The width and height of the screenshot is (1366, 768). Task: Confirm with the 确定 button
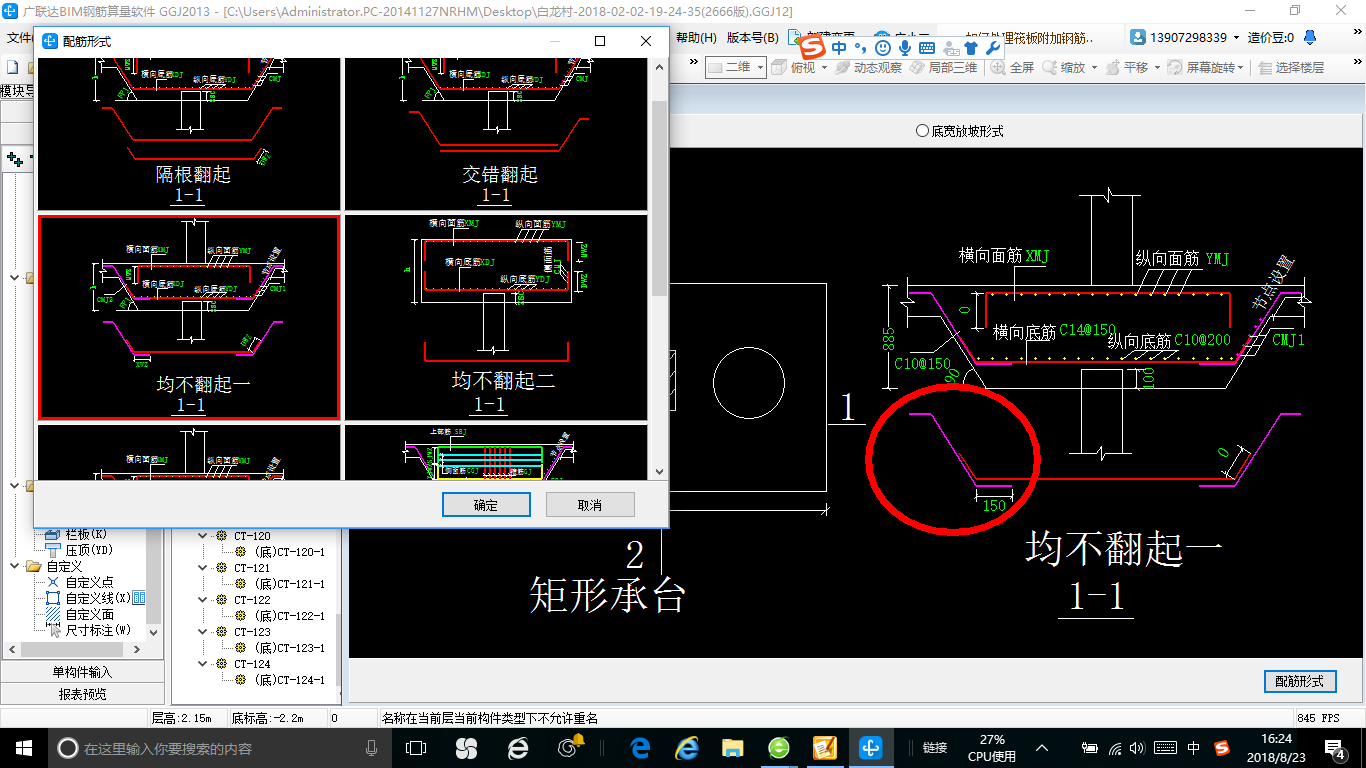486,505
